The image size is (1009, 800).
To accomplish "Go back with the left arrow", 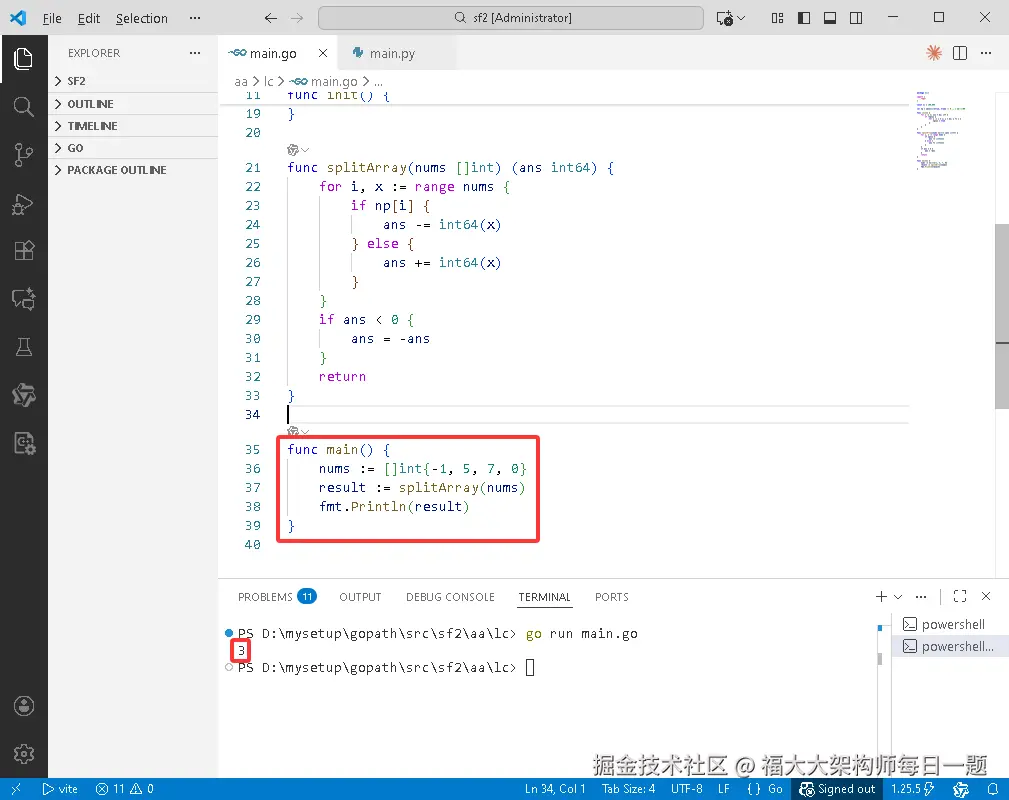I will click(x=270, y=18).
